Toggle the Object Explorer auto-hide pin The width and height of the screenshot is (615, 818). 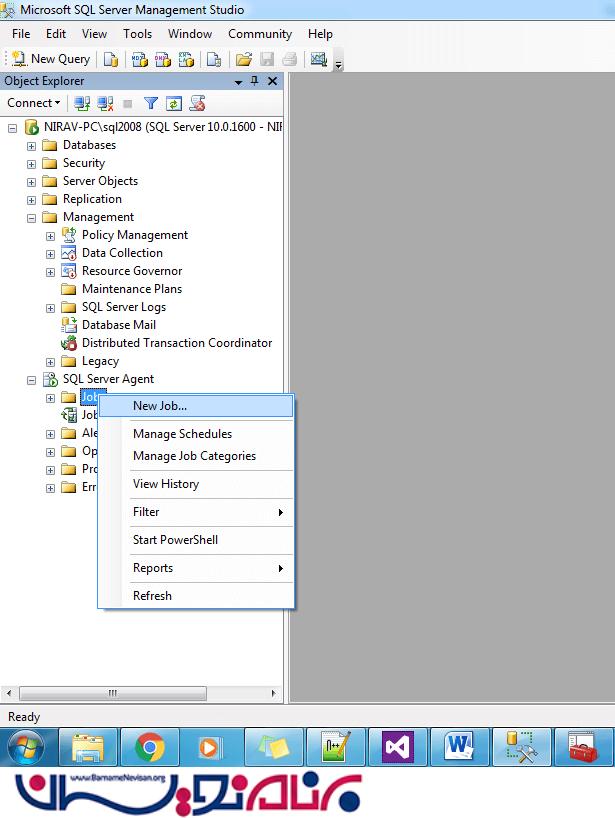tap(255, 81)
